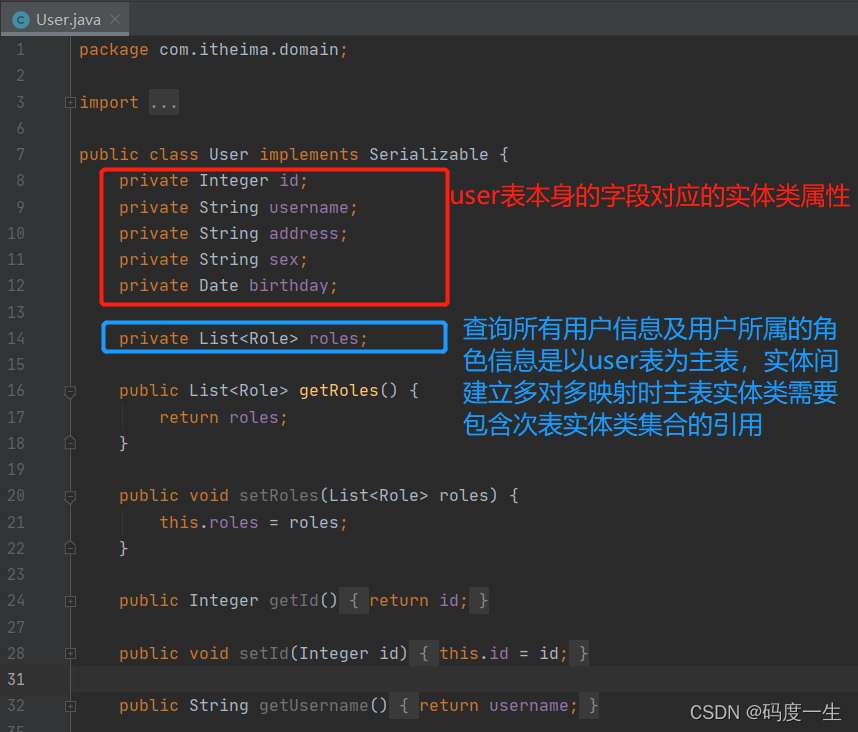
Task: Close the User.java tab
Action: [115, 19]
